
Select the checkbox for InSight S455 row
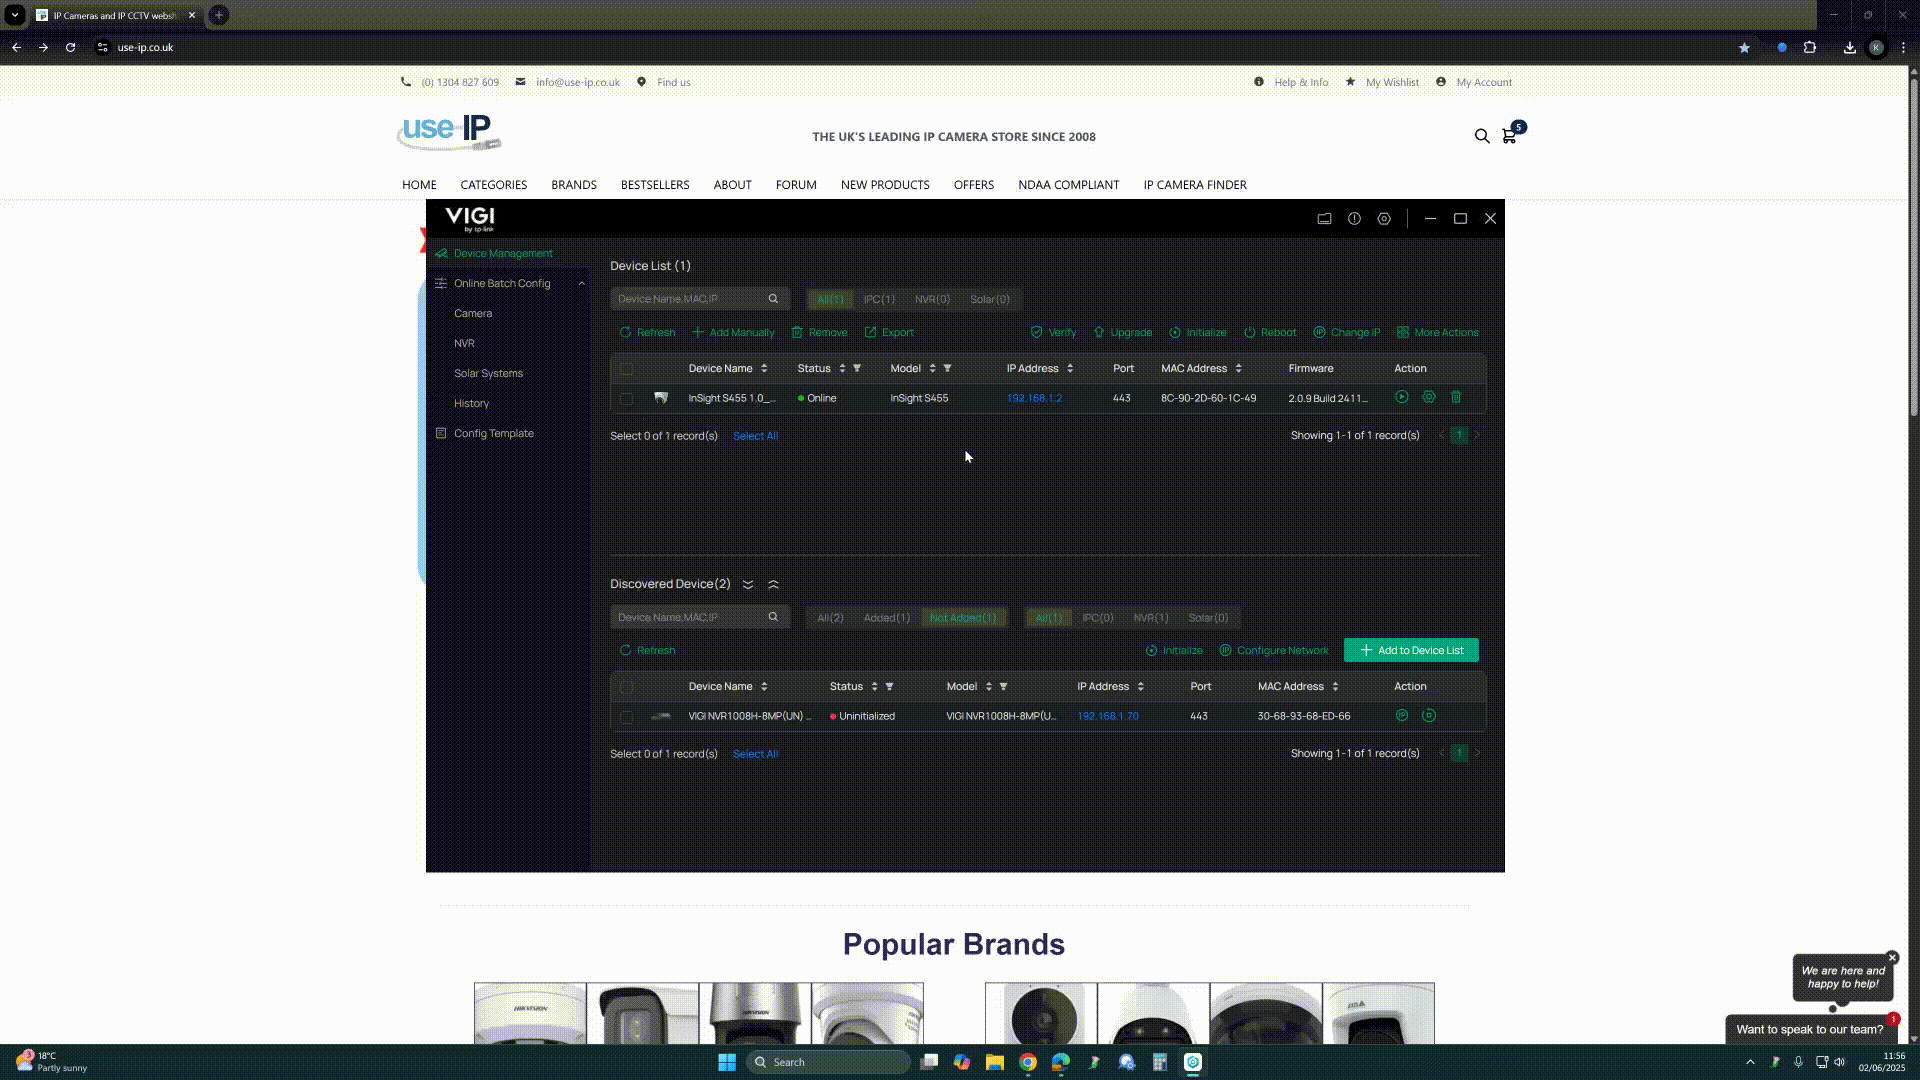[628, 397]
